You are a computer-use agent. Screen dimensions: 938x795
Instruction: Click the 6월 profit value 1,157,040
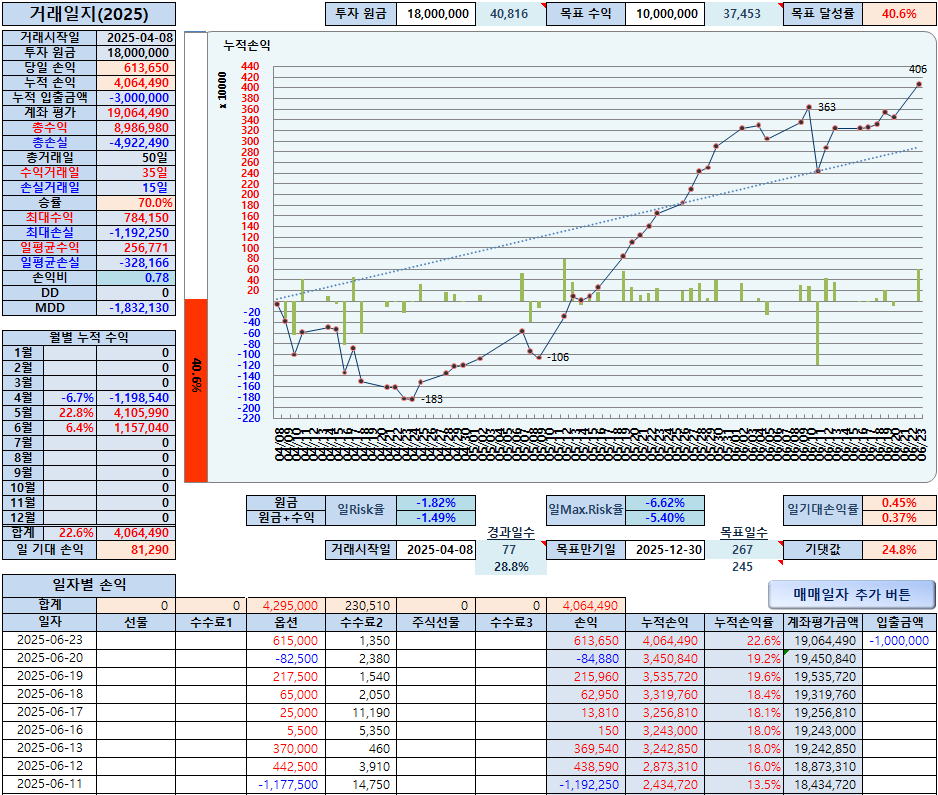tap(136, 428)
